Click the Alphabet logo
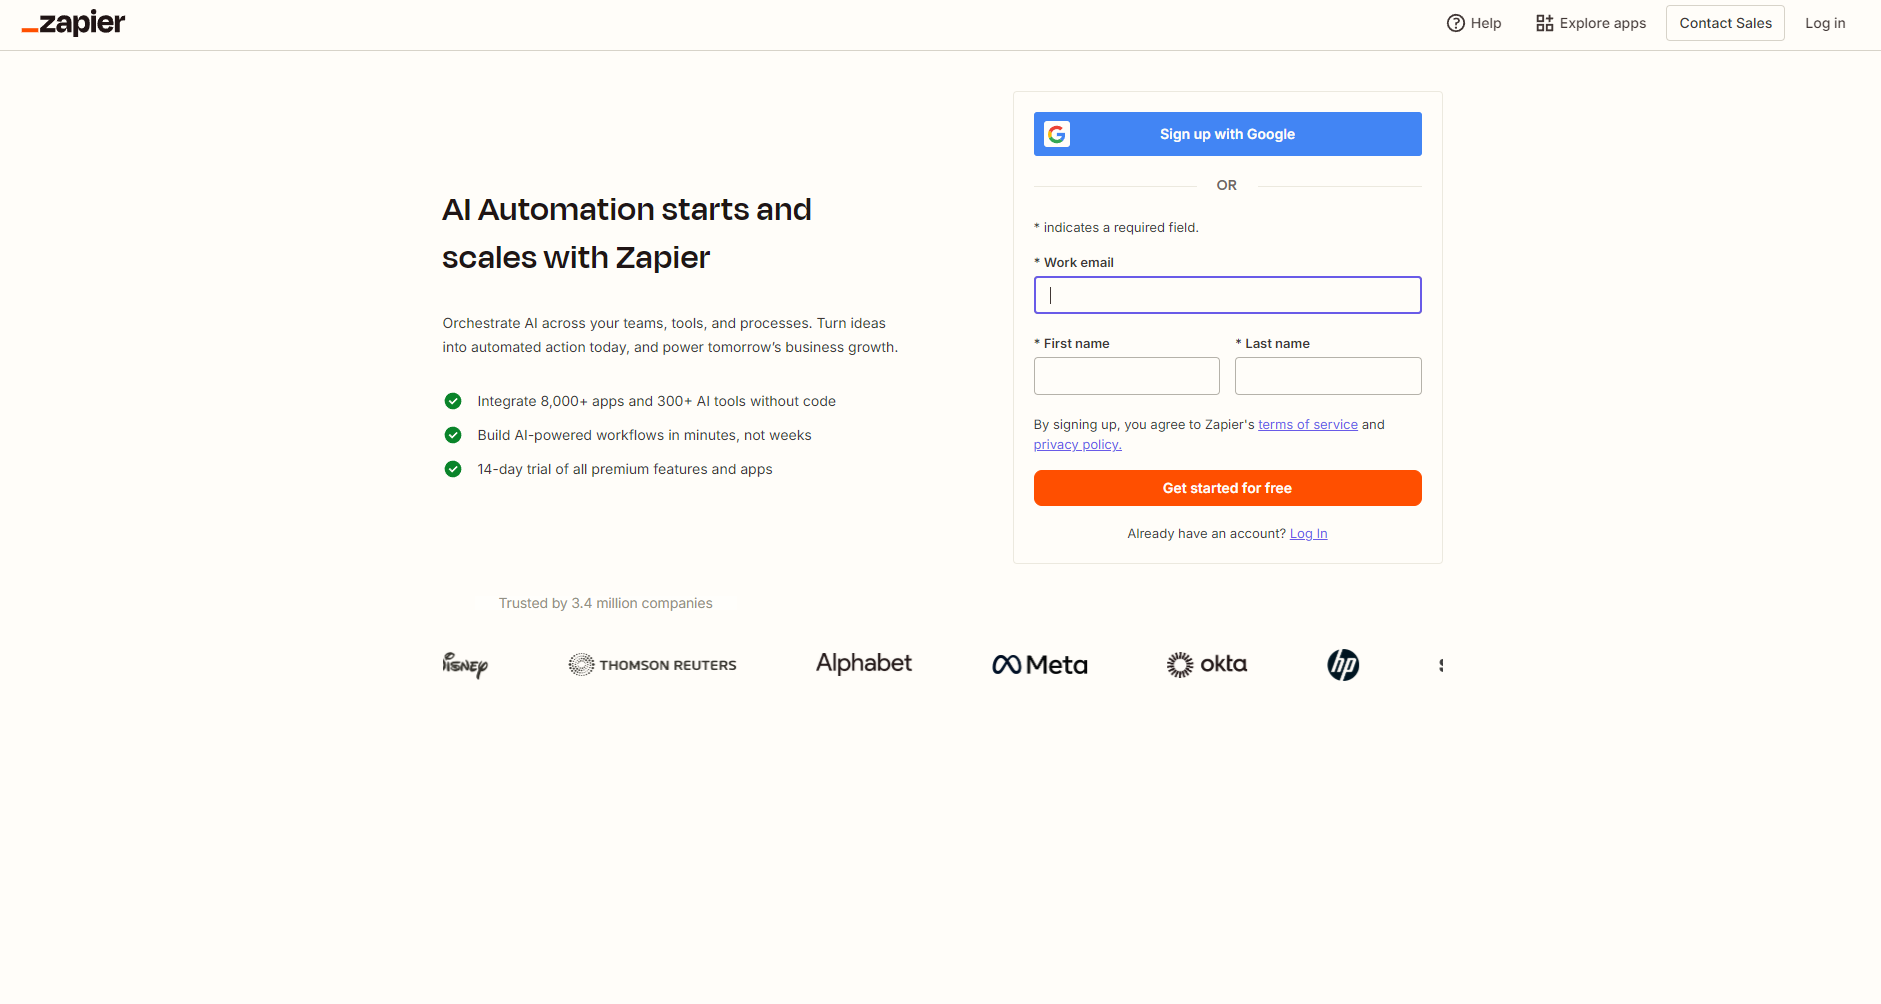The width and height of the screenshot is (1881, 1004). click(x=864, y=664)
